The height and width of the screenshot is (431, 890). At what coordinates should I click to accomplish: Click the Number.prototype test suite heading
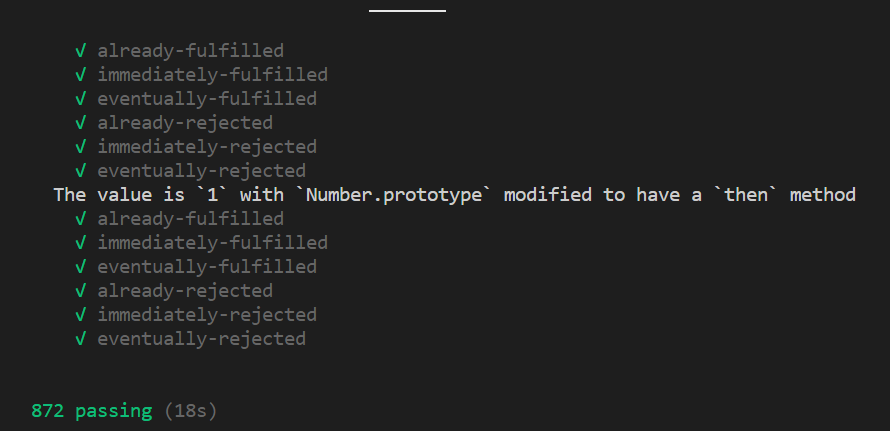(x=454, y=195)
